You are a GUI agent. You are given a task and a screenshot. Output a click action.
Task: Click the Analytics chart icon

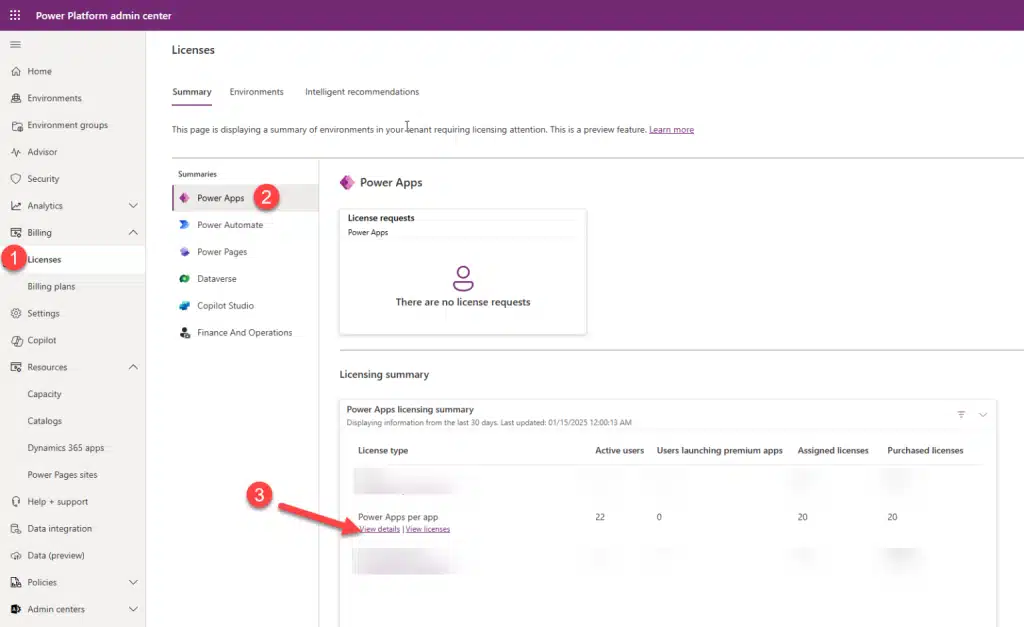tap(16, 206)
